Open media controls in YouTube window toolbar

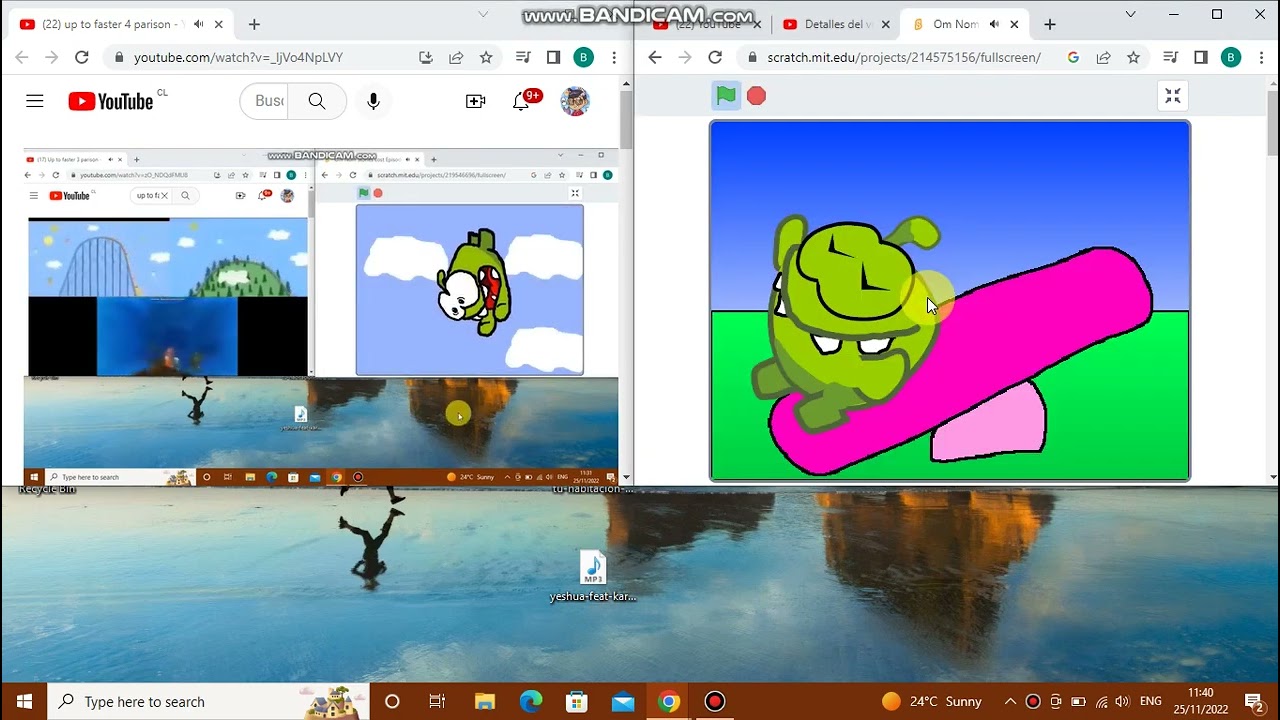click(x=523, y=57)
